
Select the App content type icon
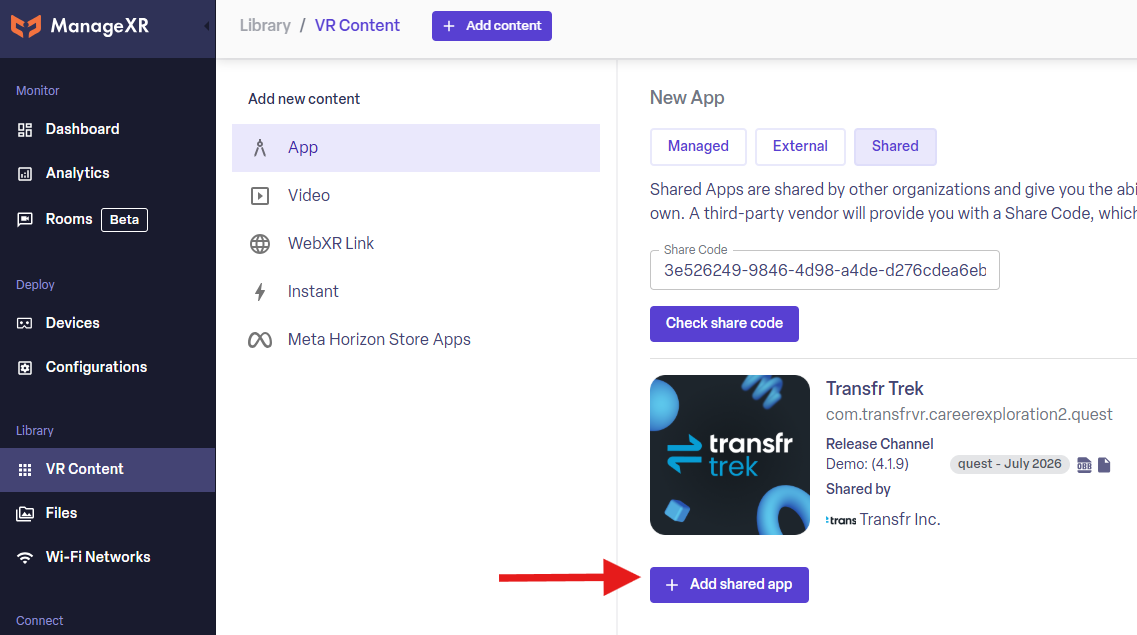260,148
